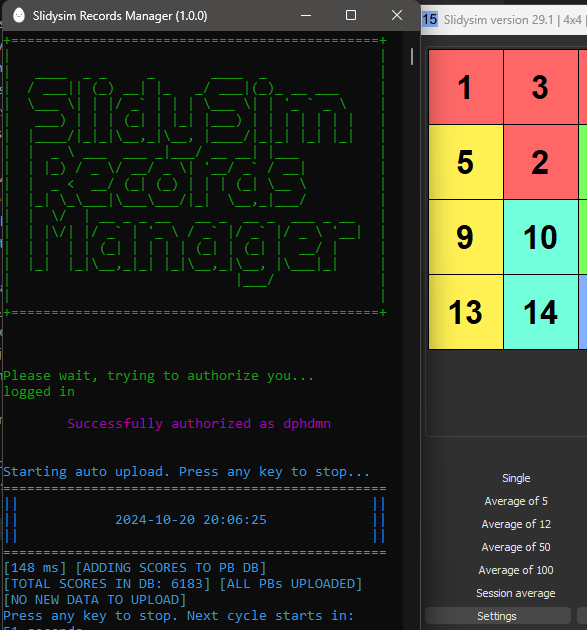Select the cyan tile numbered 10
Screen dimensions: 587x630
tap(541, 237)
